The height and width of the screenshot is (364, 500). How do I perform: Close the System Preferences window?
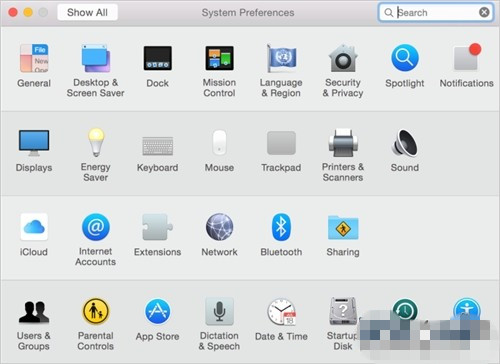click(x=13, y=12)
